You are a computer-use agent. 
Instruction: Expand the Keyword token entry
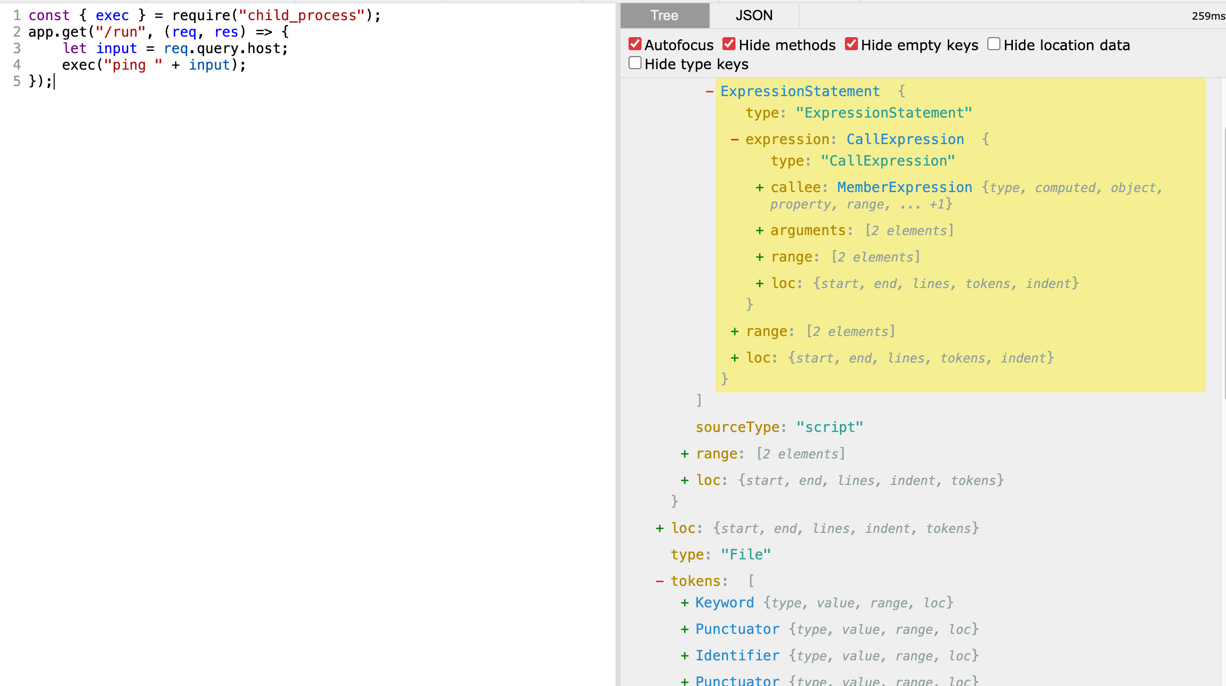click(684, 603)
